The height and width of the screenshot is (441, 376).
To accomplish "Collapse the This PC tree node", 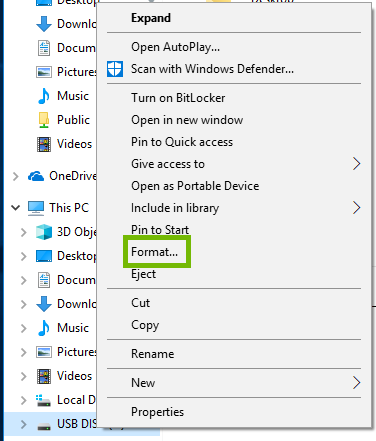I will coord(15,208).
